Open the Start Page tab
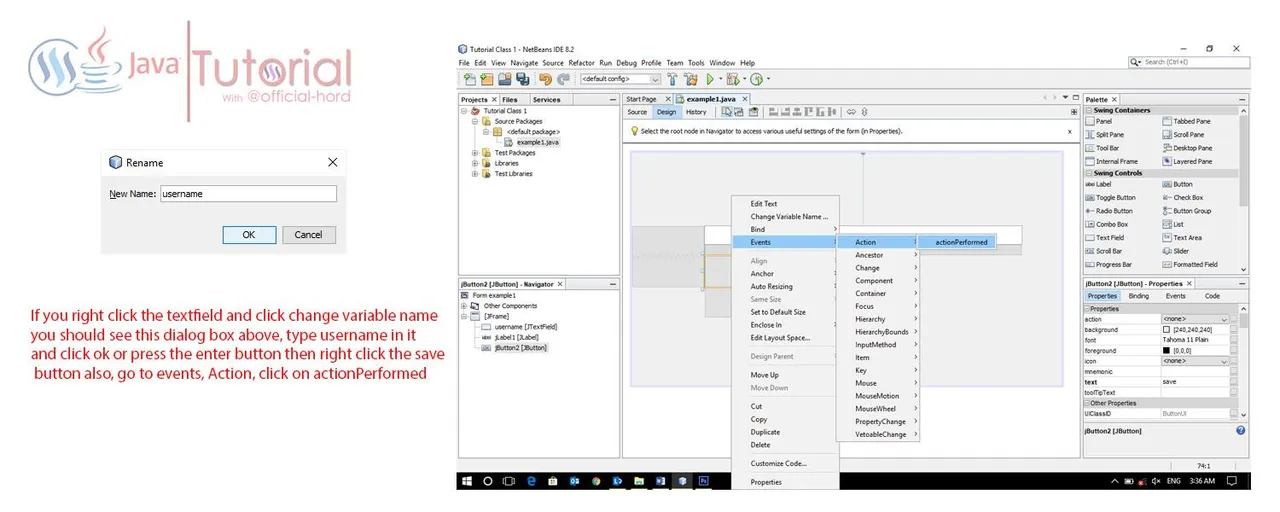The width and height of the screenshot is (1280, 512). click(641, 99)
